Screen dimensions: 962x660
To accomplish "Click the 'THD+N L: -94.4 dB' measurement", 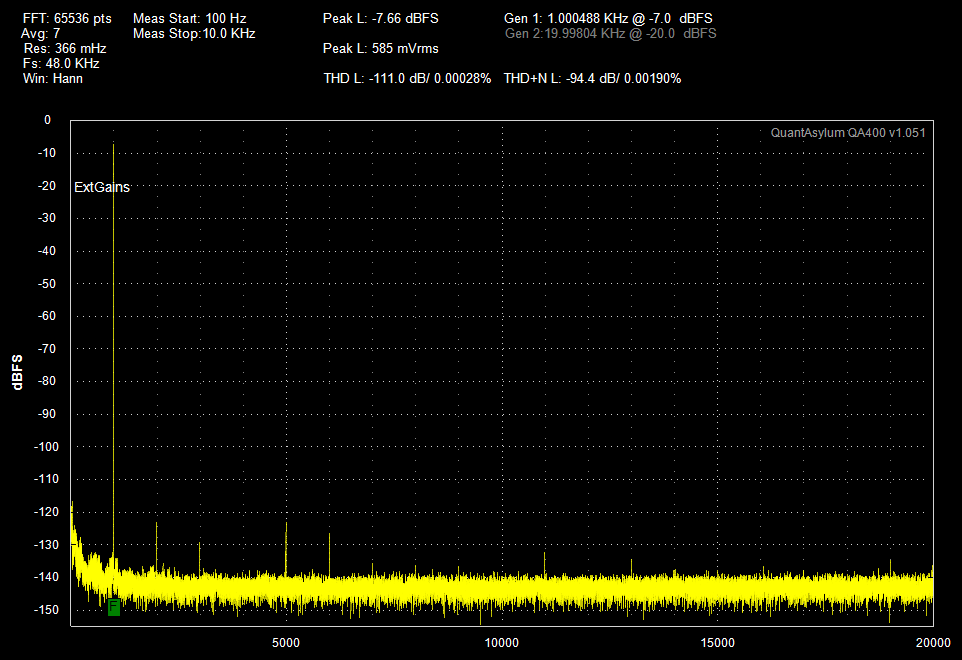I will 593,79.
